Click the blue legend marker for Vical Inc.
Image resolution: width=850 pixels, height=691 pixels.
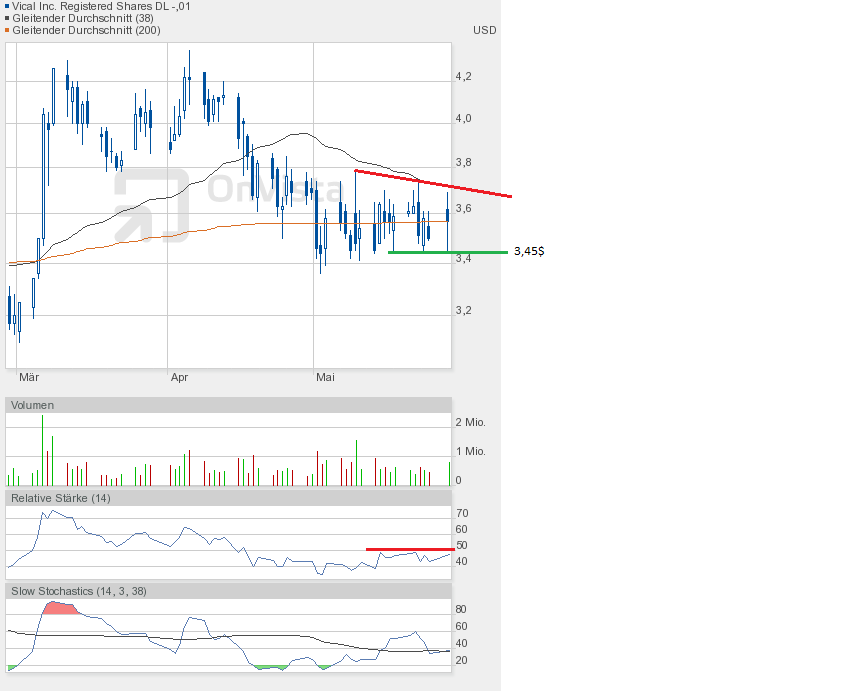pos(7,7)
